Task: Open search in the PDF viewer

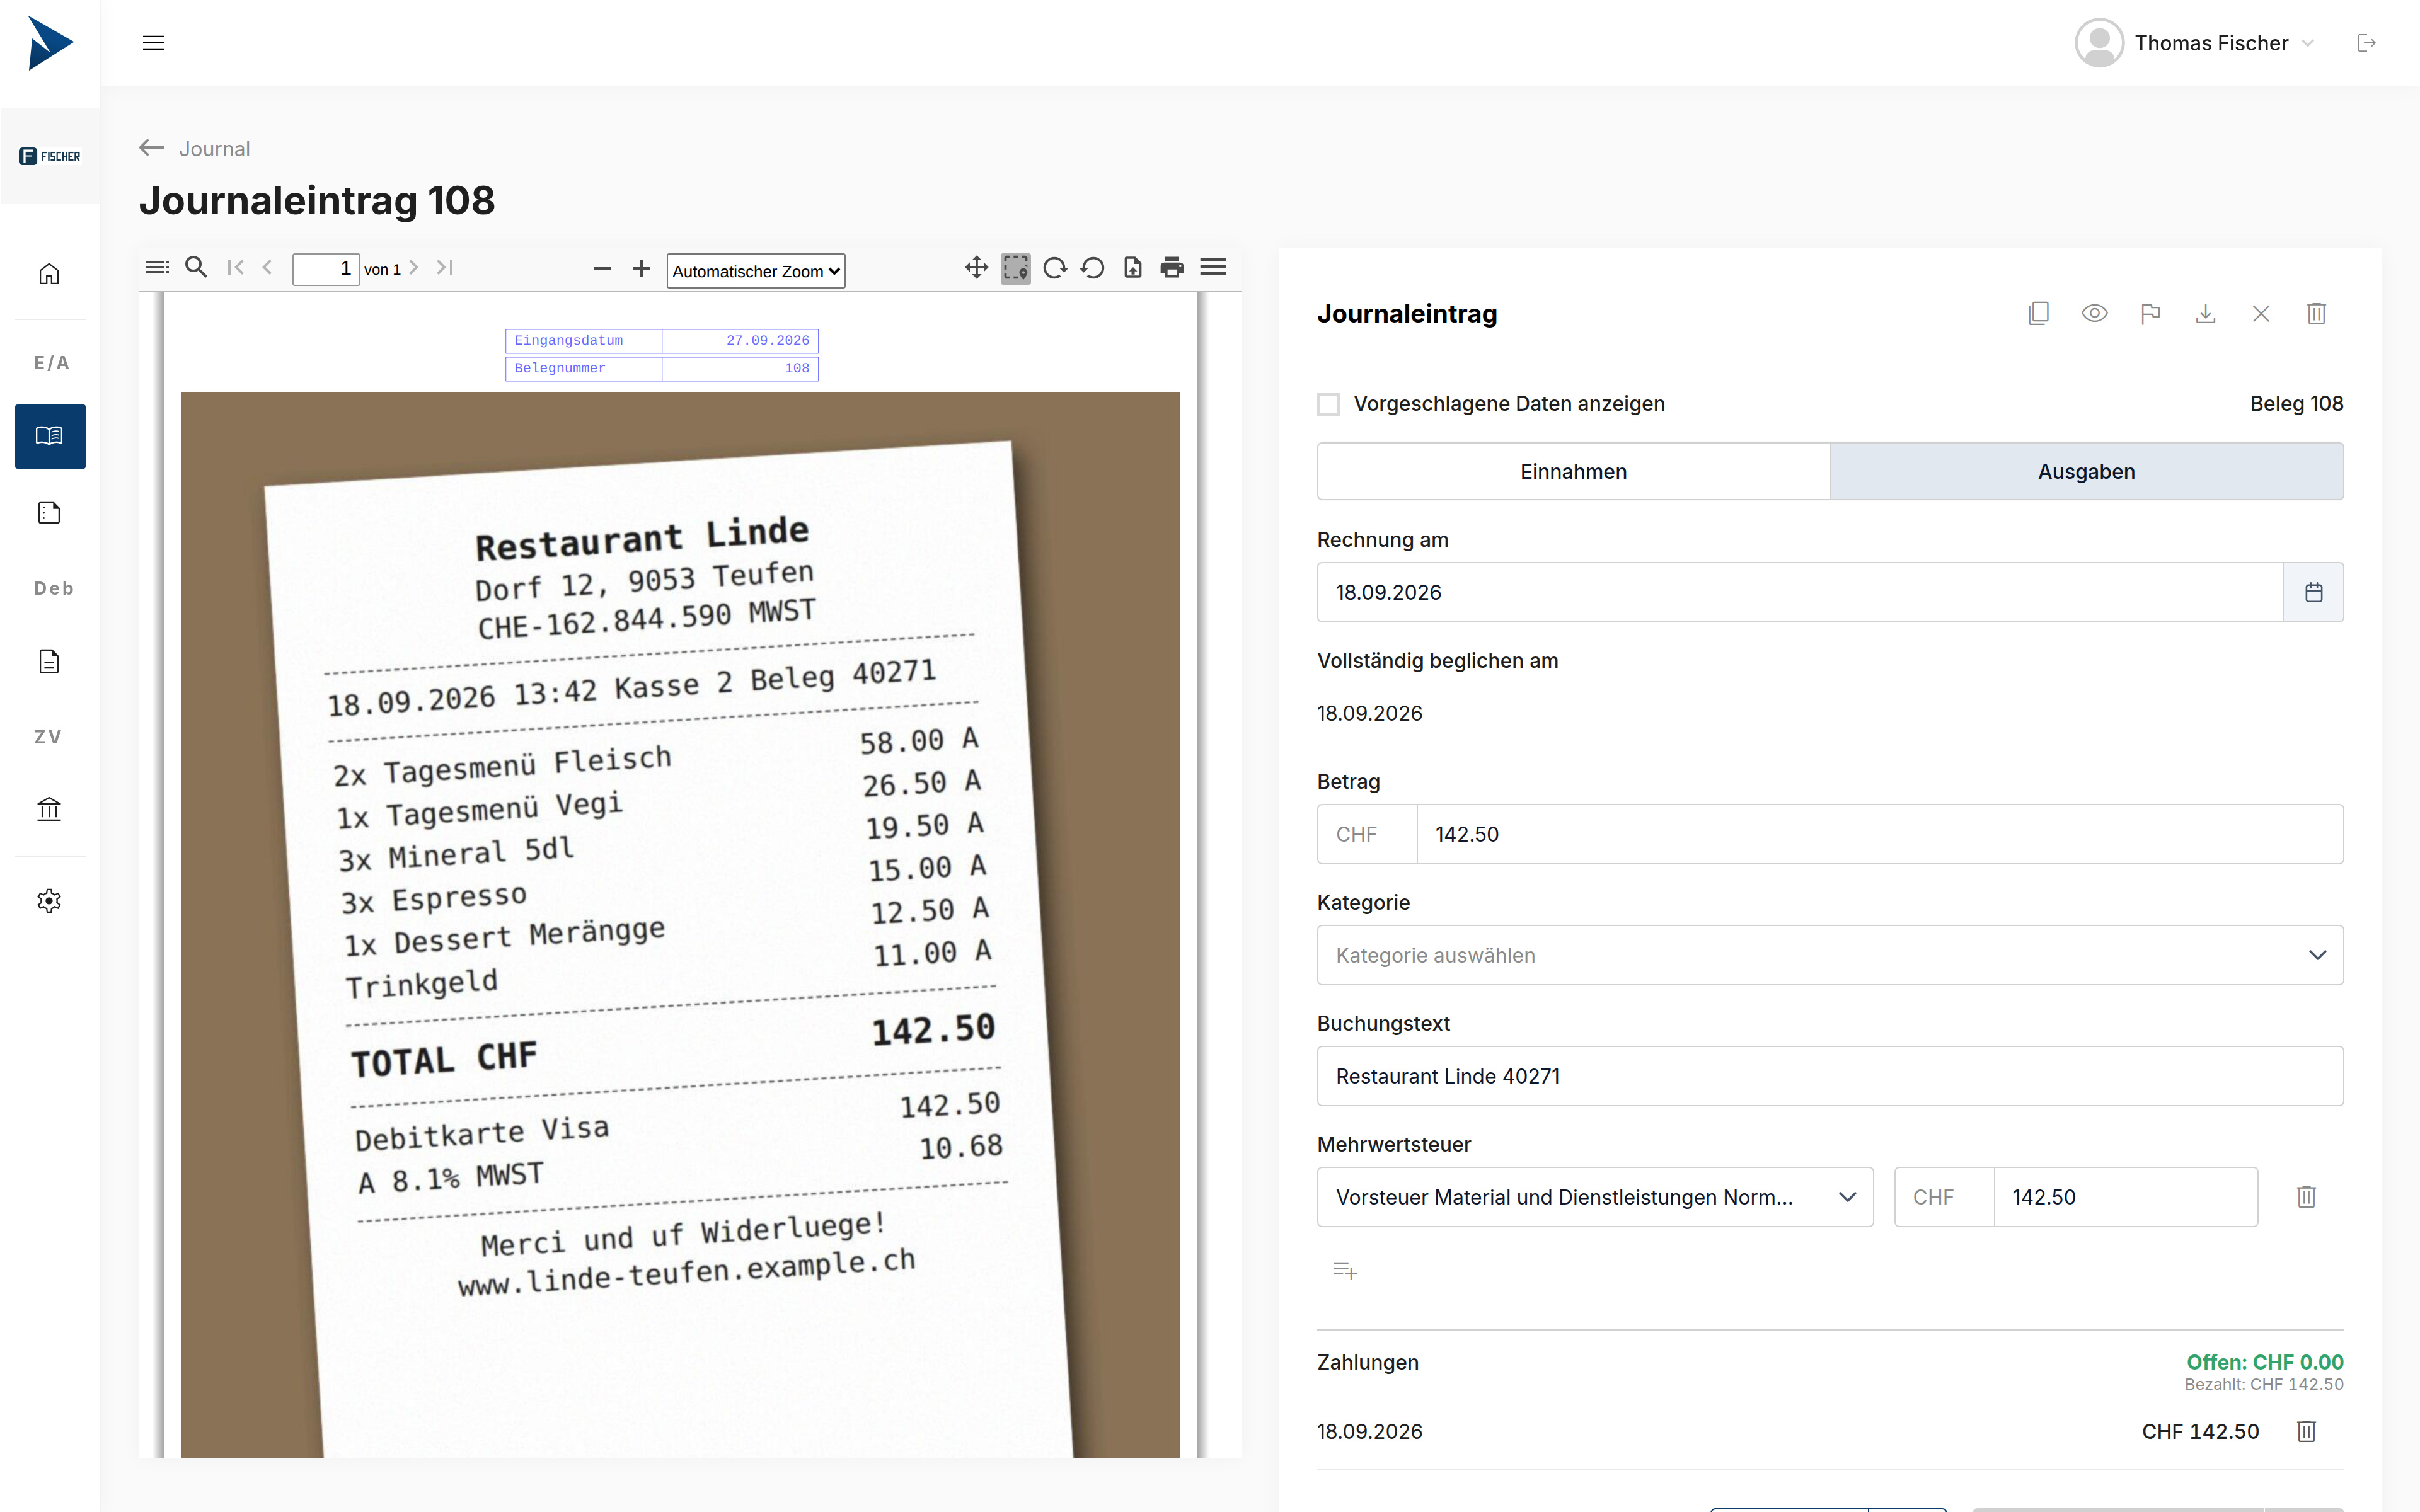Action: pos(196,267)
